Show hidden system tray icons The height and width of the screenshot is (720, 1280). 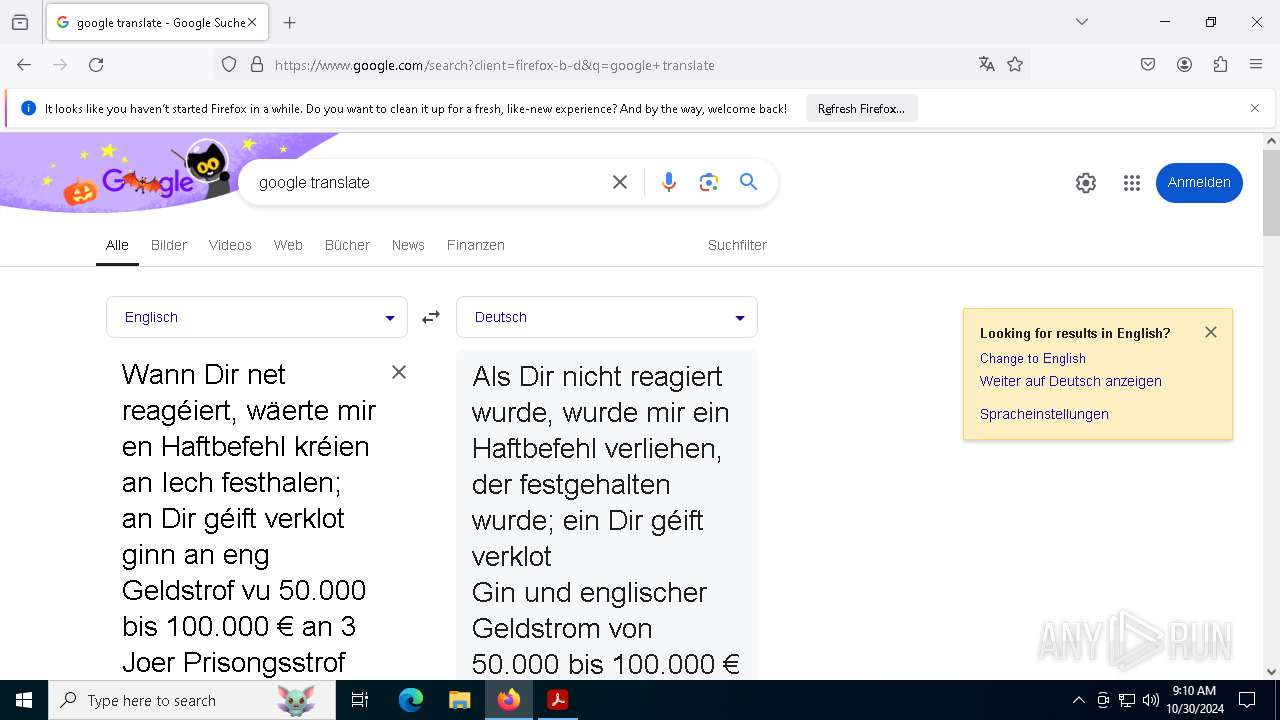click(1078, 700)
